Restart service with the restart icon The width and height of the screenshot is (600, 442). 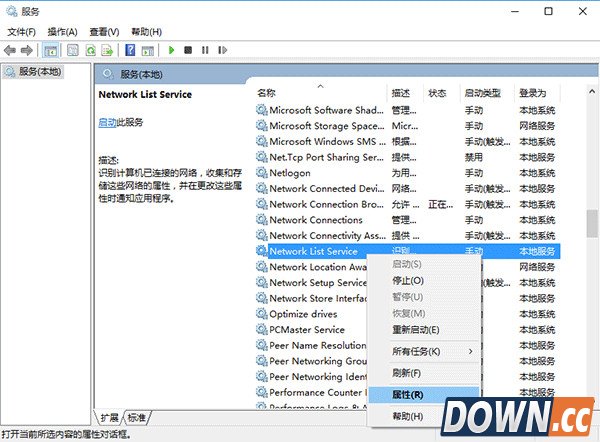coord(222,50)
